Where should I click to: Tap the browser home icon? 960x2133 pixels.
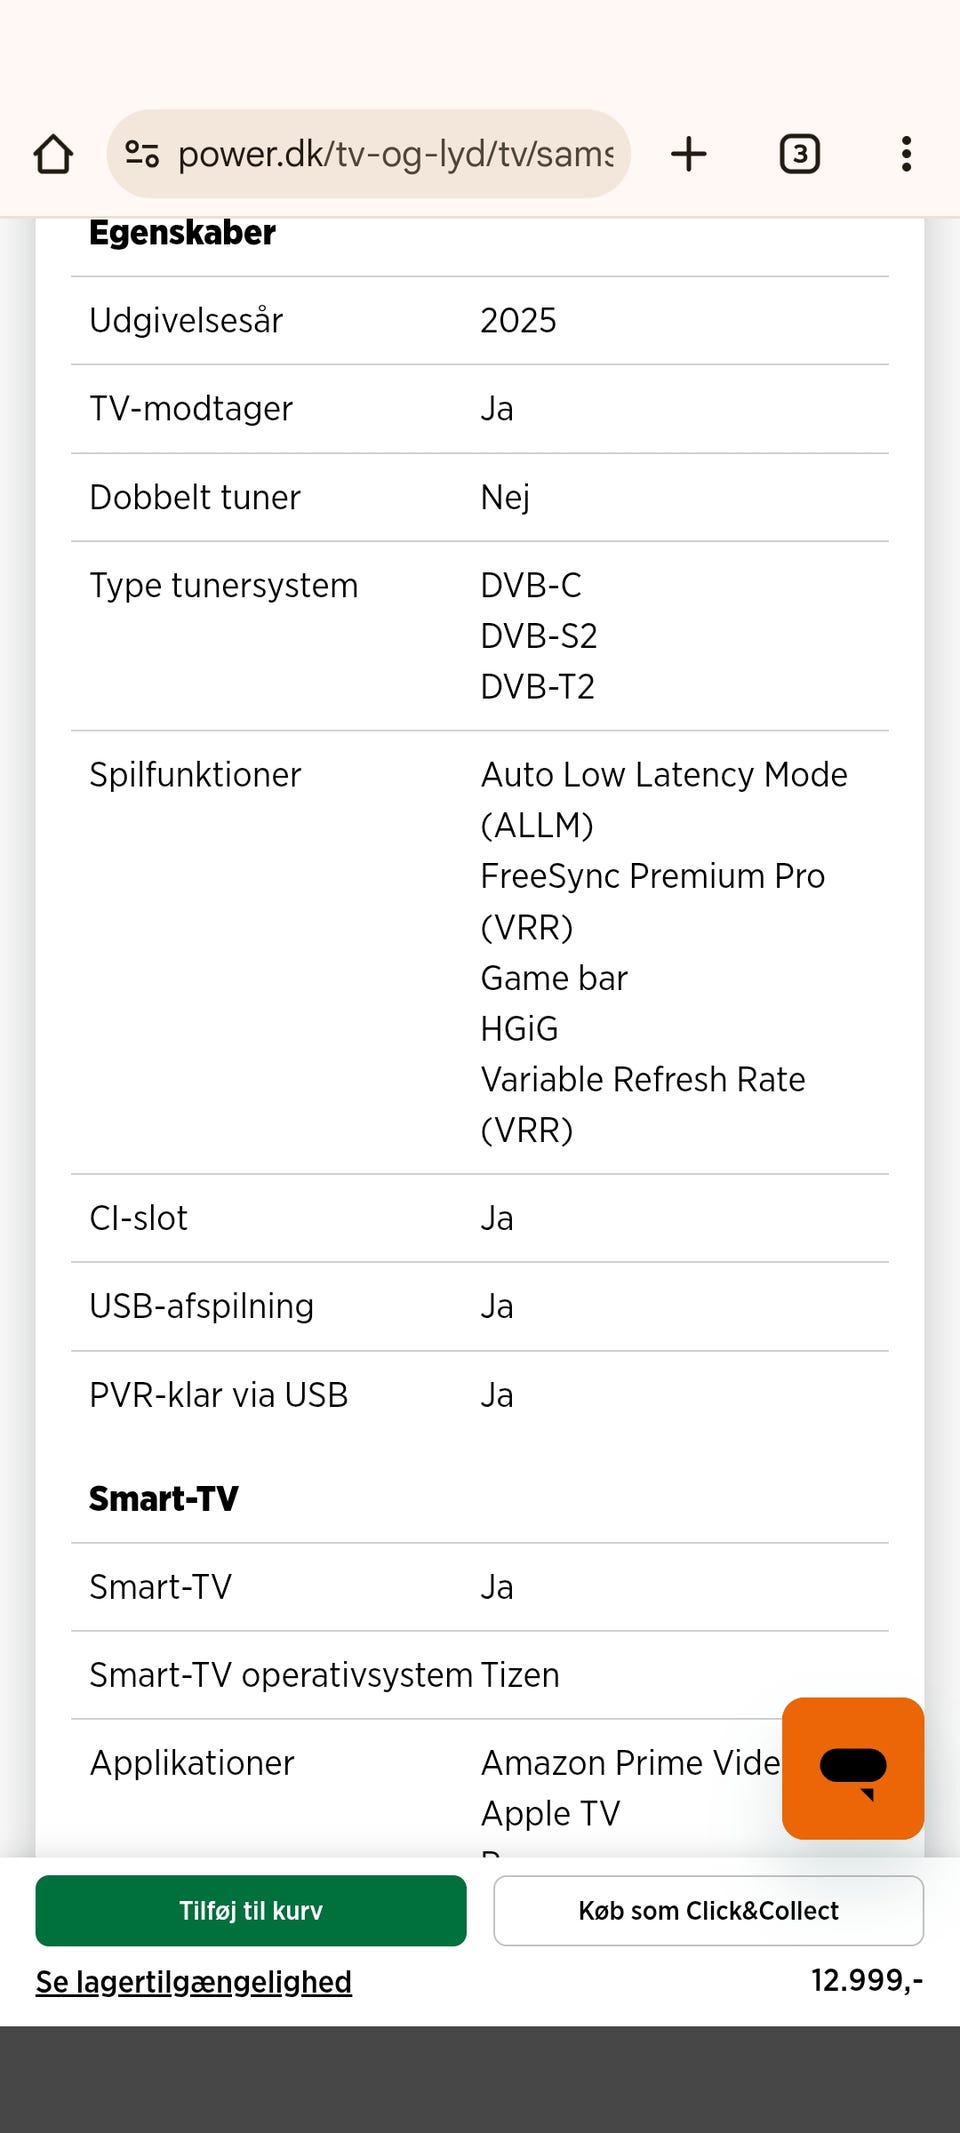click(53, 154)
